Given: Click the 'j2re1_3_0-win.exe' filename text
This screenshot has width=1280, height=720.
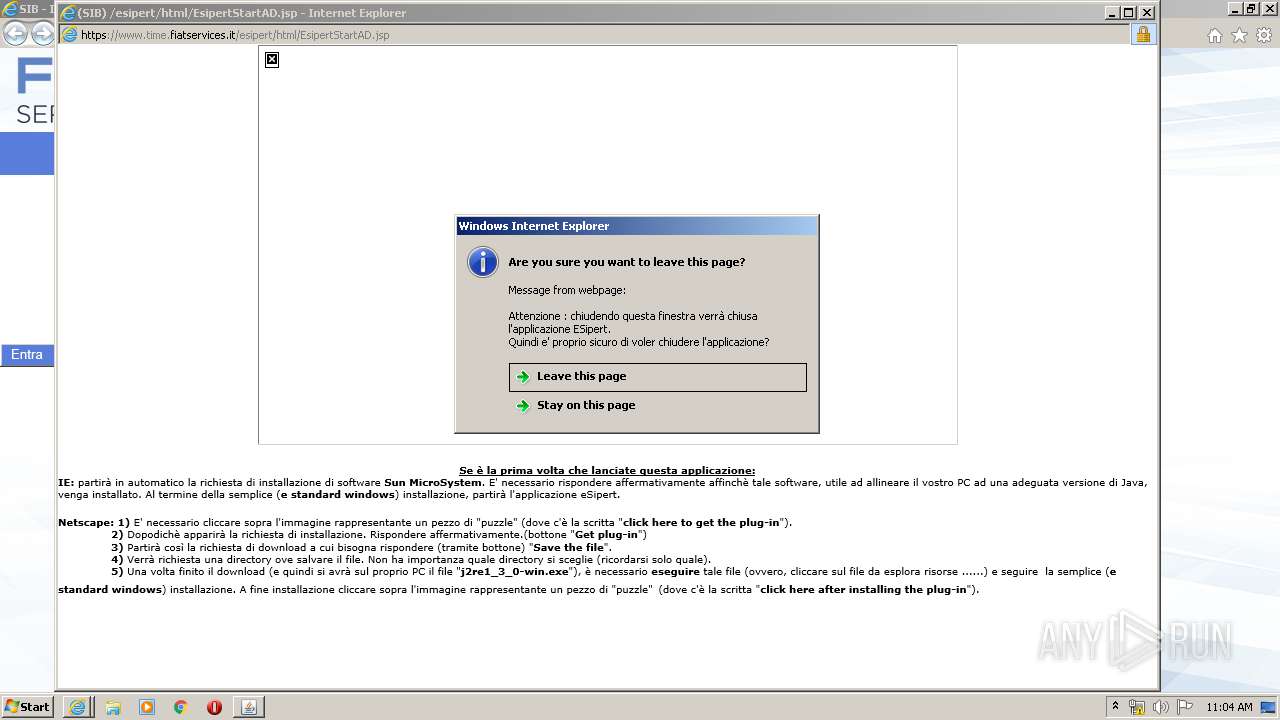Looking at the screenshot, I should (514, 572).
